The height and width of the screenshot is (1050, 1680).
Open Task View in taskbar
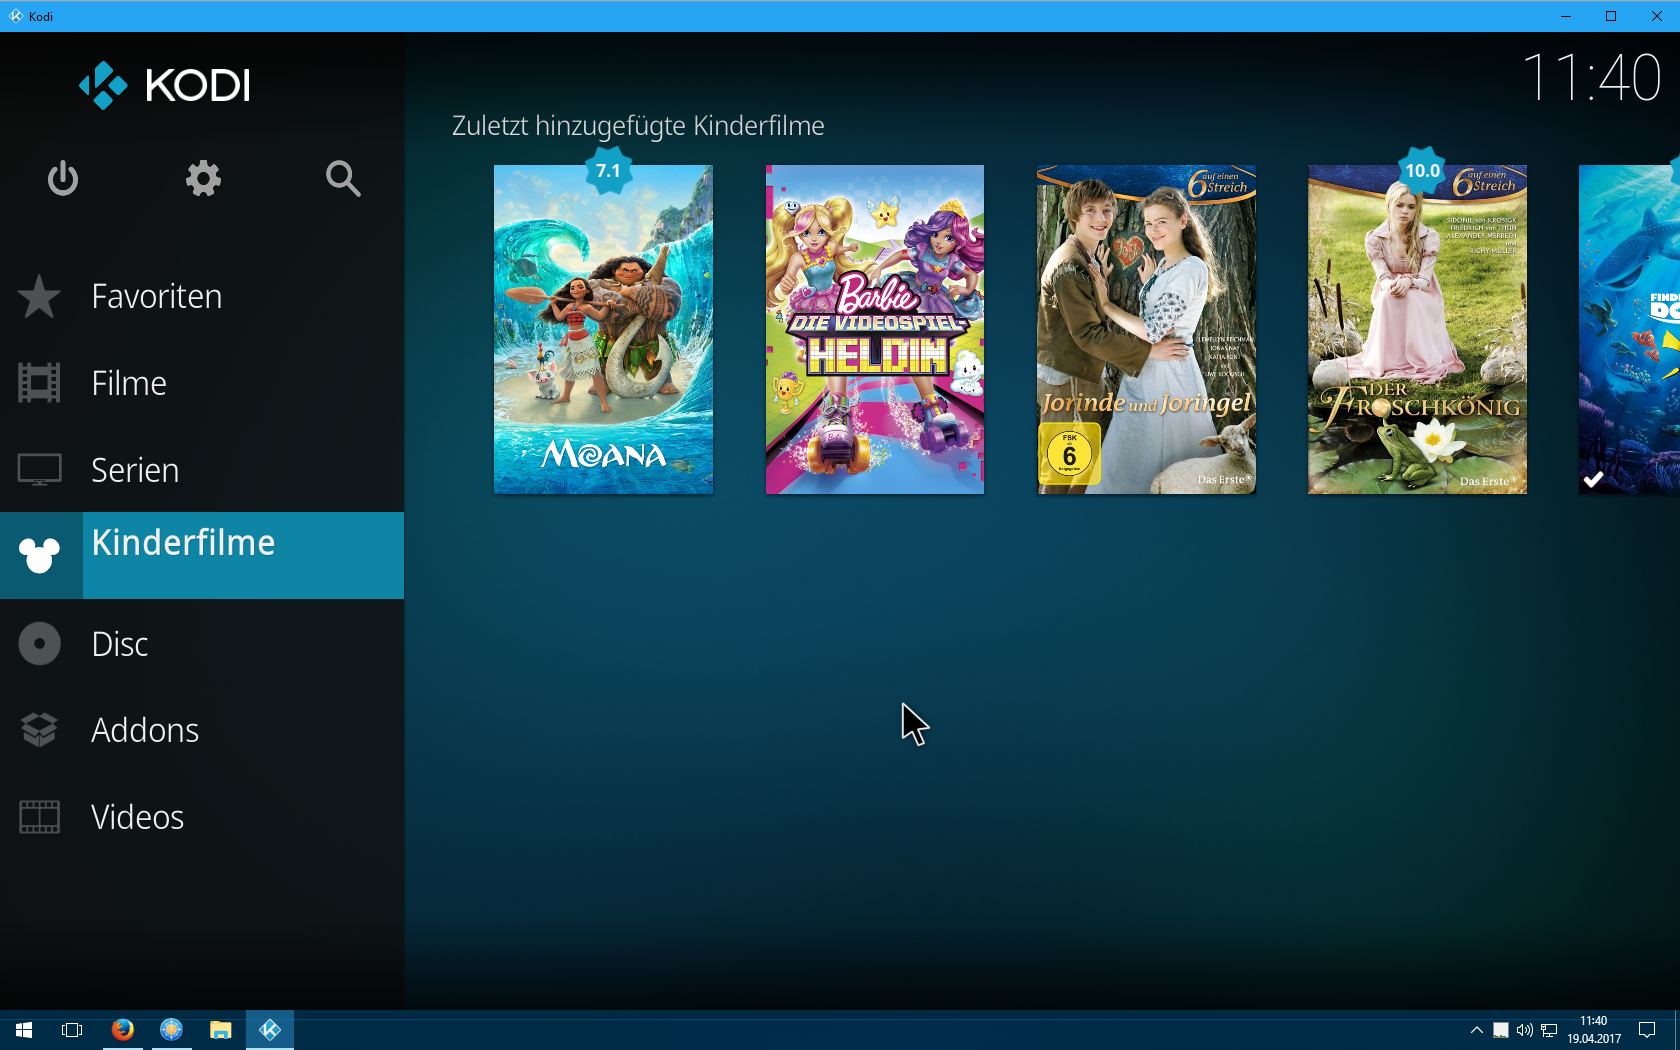click(72, 1030)
